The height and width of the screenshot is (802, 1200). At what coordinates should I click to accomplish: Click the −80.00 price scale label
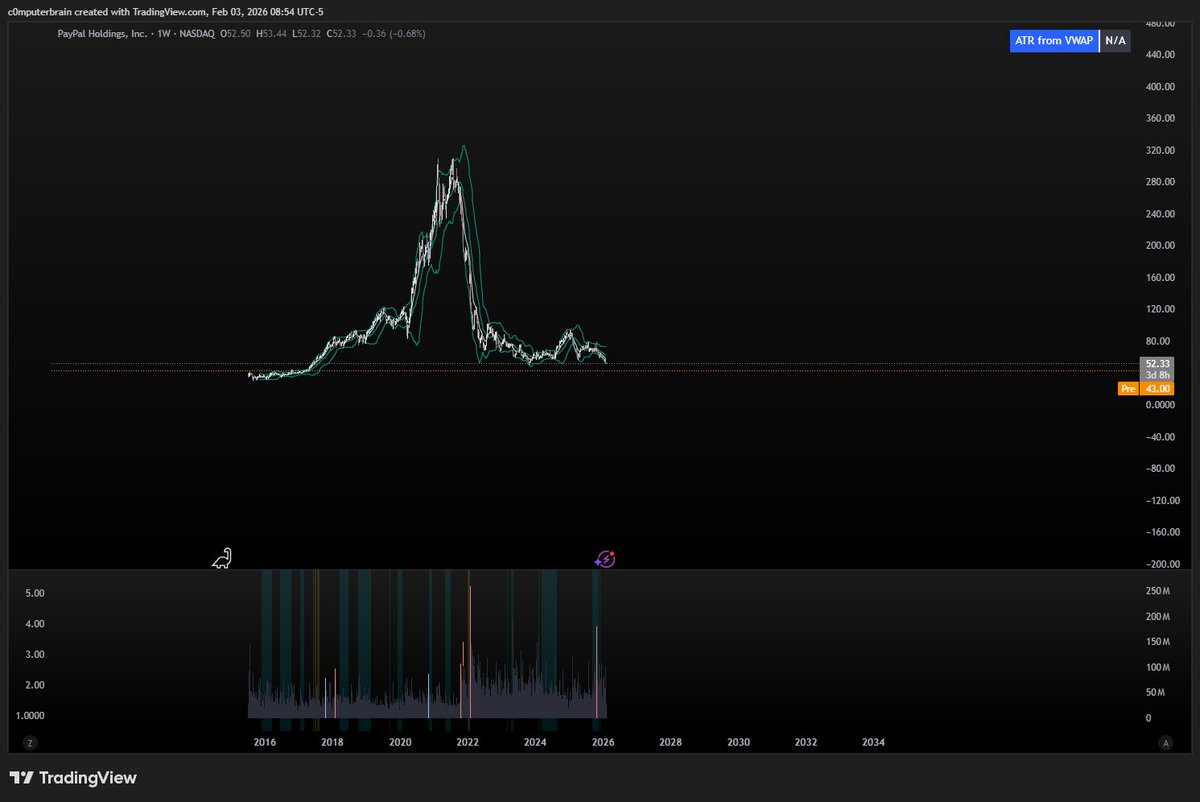pyautogui.click(x=1160, y=469)
